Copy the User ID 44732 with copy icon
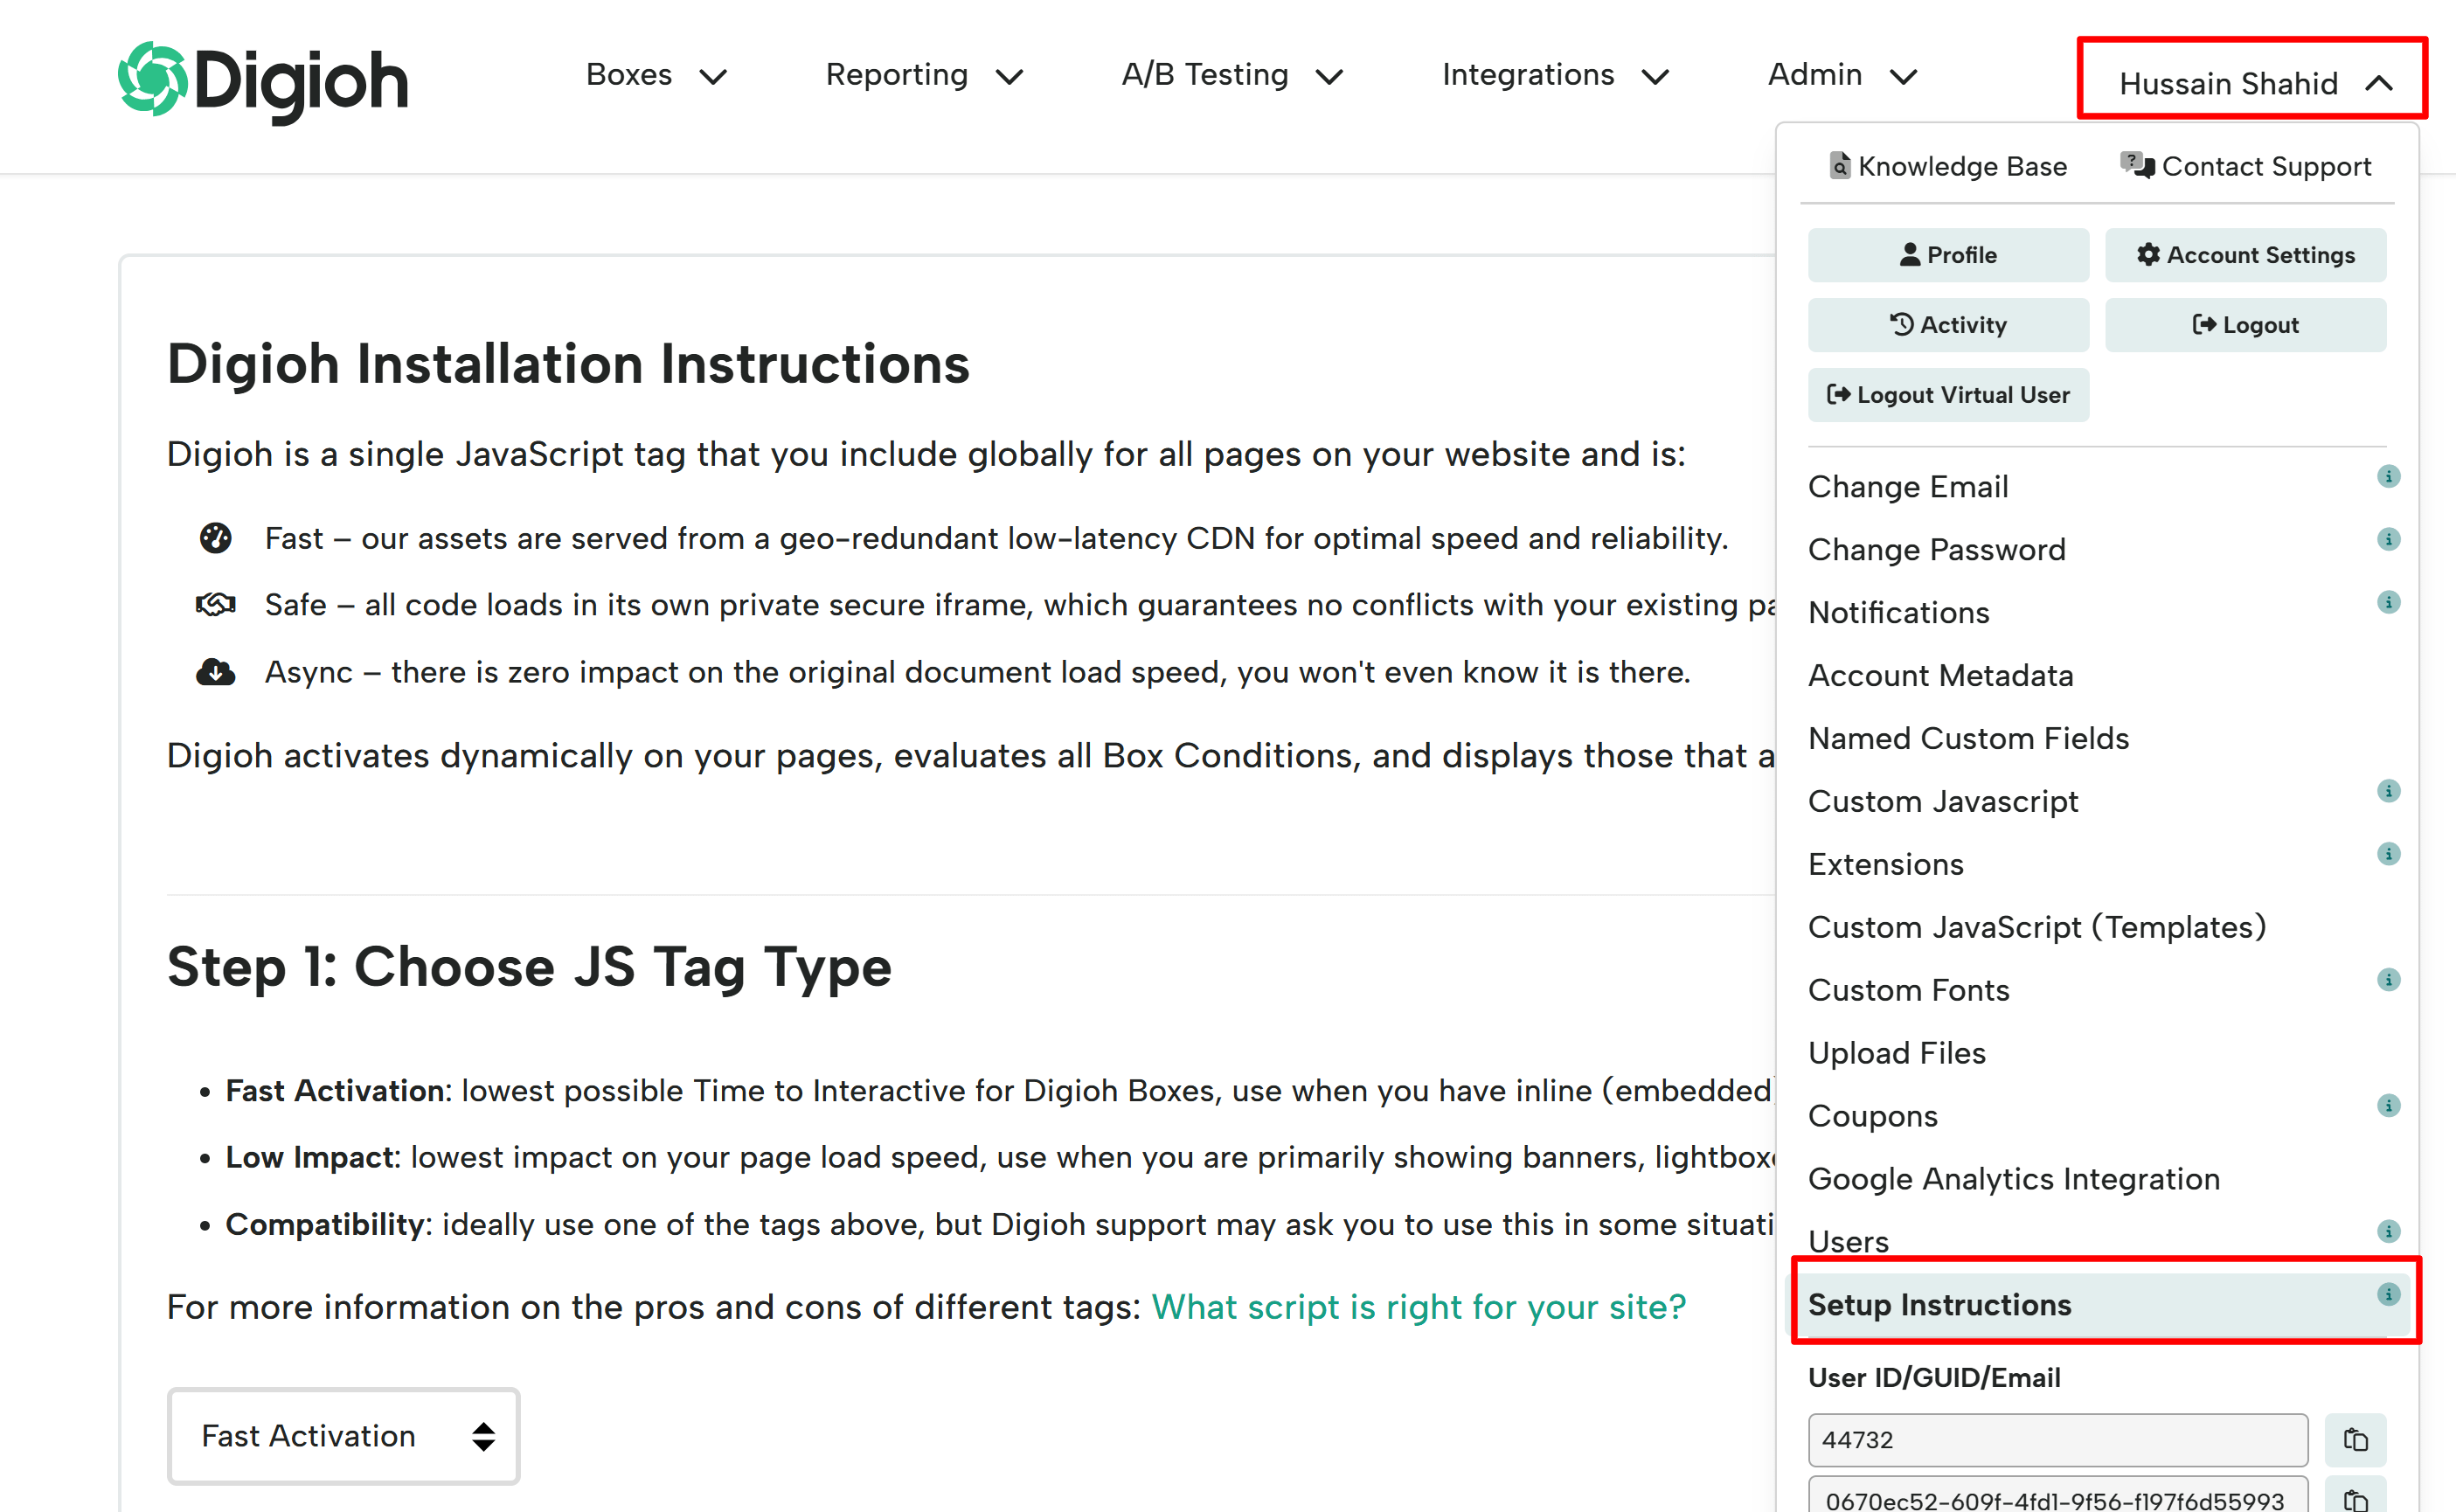The height and width of the screenshot is (1512, 2456). [2355, 1440]
